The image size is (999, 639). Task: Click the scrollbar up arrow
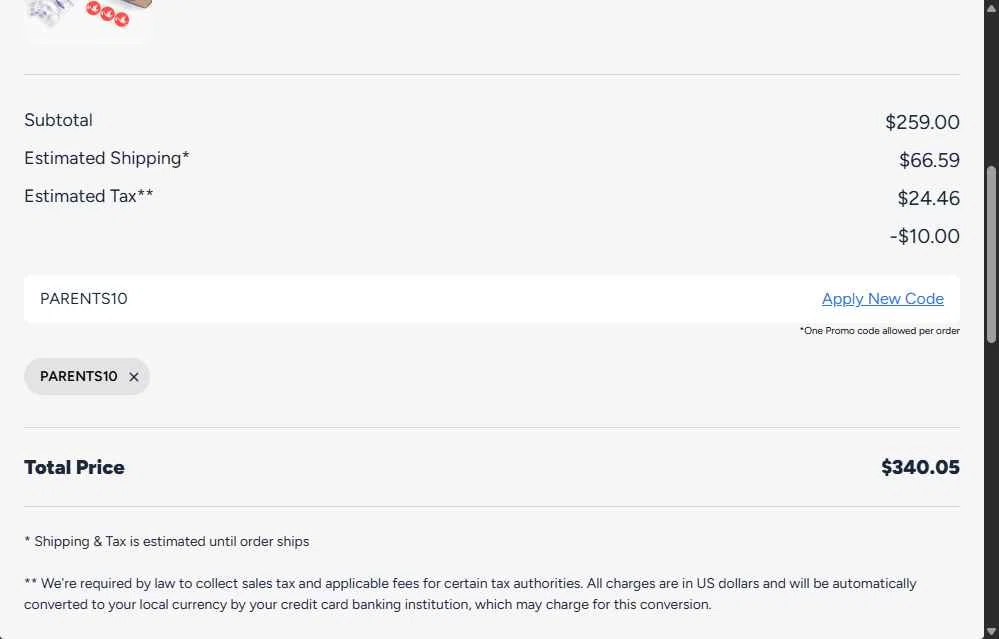991,8
